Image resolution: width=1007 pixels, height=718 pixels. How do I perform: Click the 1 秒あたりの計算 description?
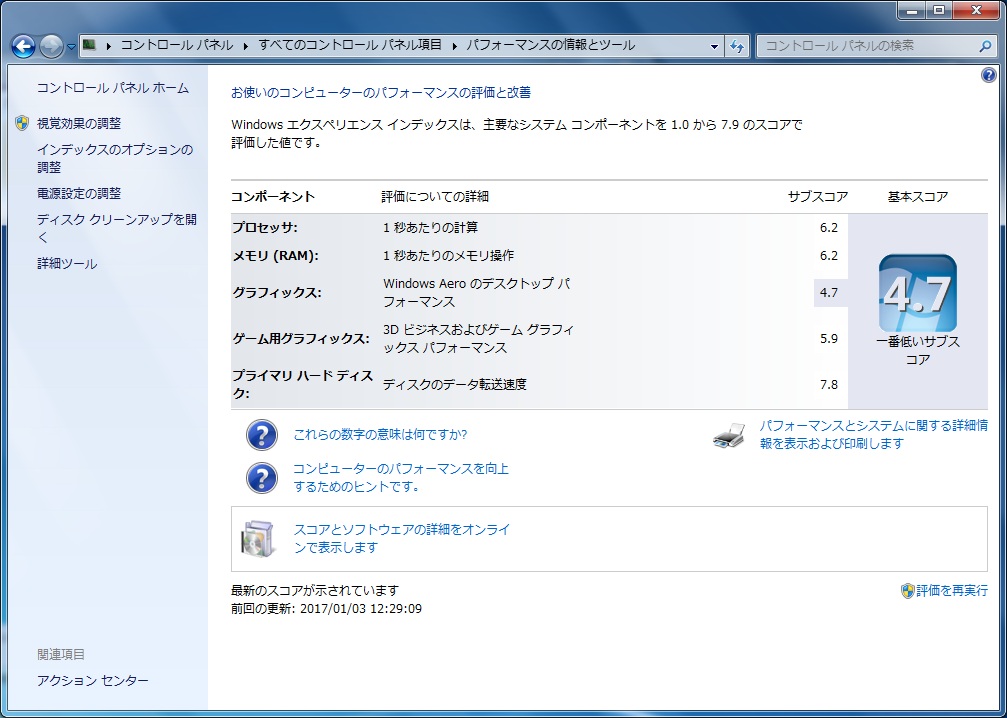pyautogui.click(x=430, y=228)
